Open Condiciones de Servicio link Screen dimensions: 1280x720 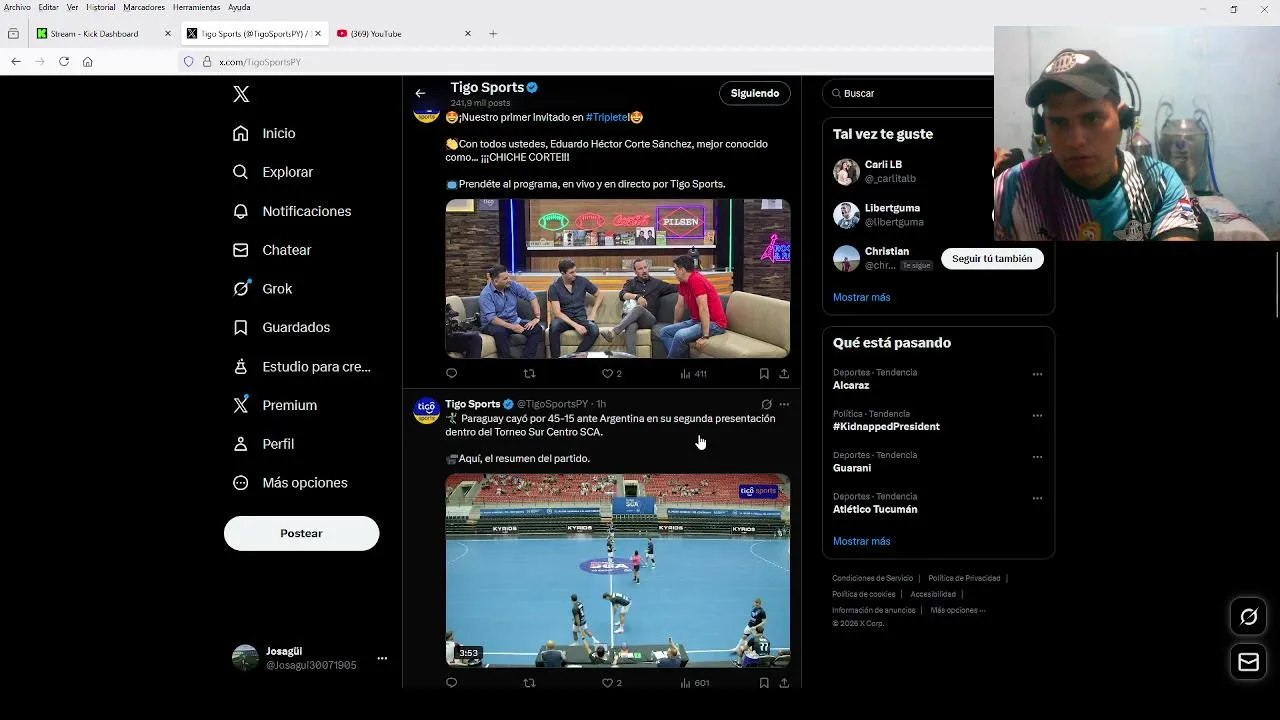point(873,578)
